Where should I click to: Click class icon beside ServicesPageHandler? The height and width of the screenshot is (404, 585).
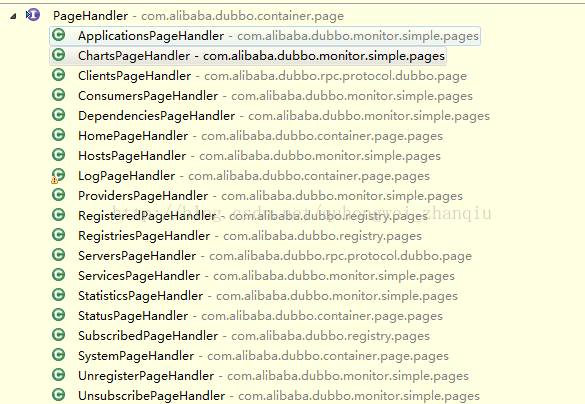[59, 275]
